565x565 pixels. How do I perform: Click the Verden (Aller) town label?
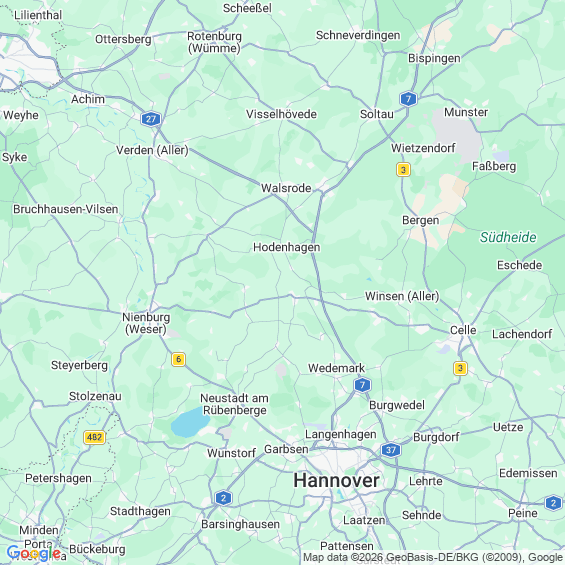(x=152, y=150)
